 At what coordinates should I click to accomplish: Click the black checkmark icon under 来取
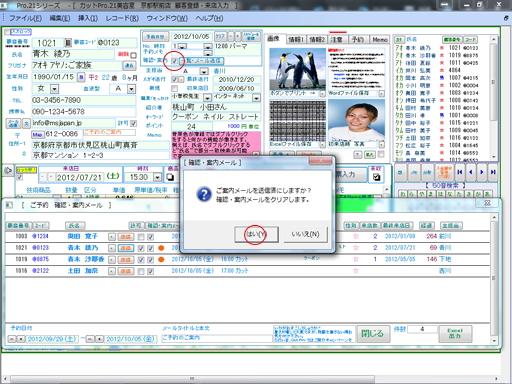click(x=376, y=177)
